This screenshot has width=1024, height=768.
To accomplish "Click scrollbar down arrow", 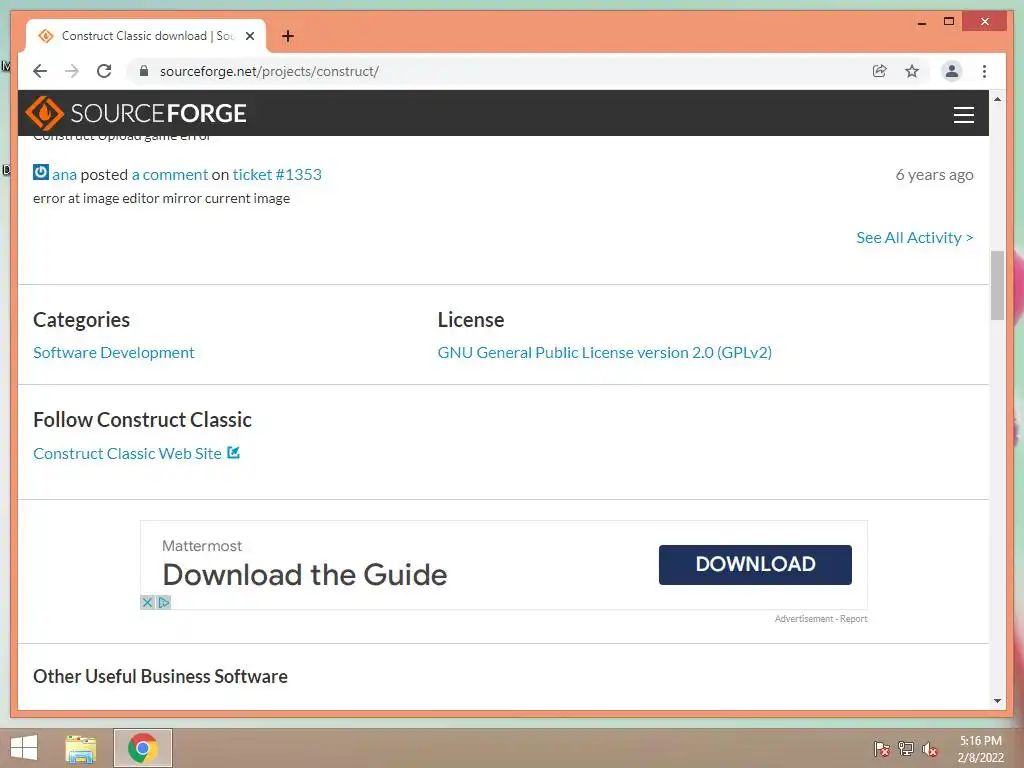I will coord(997,701).
